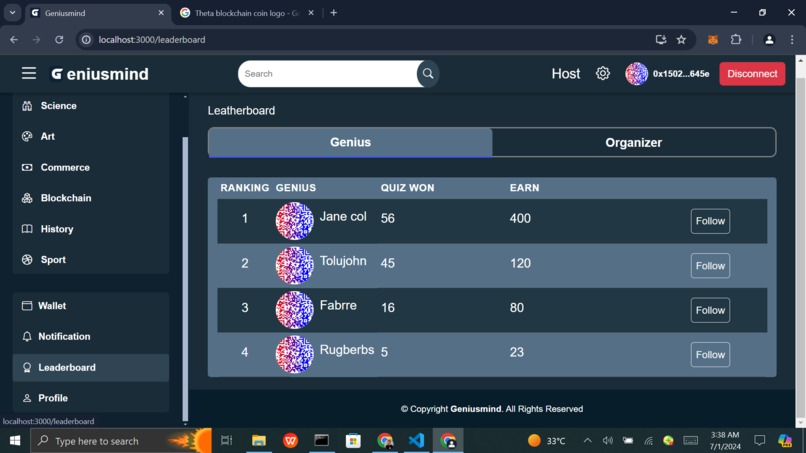Open Art category in sidebar
Image resolution: width=806 pixels, height=453 pixels.
(x=90, y=136)
